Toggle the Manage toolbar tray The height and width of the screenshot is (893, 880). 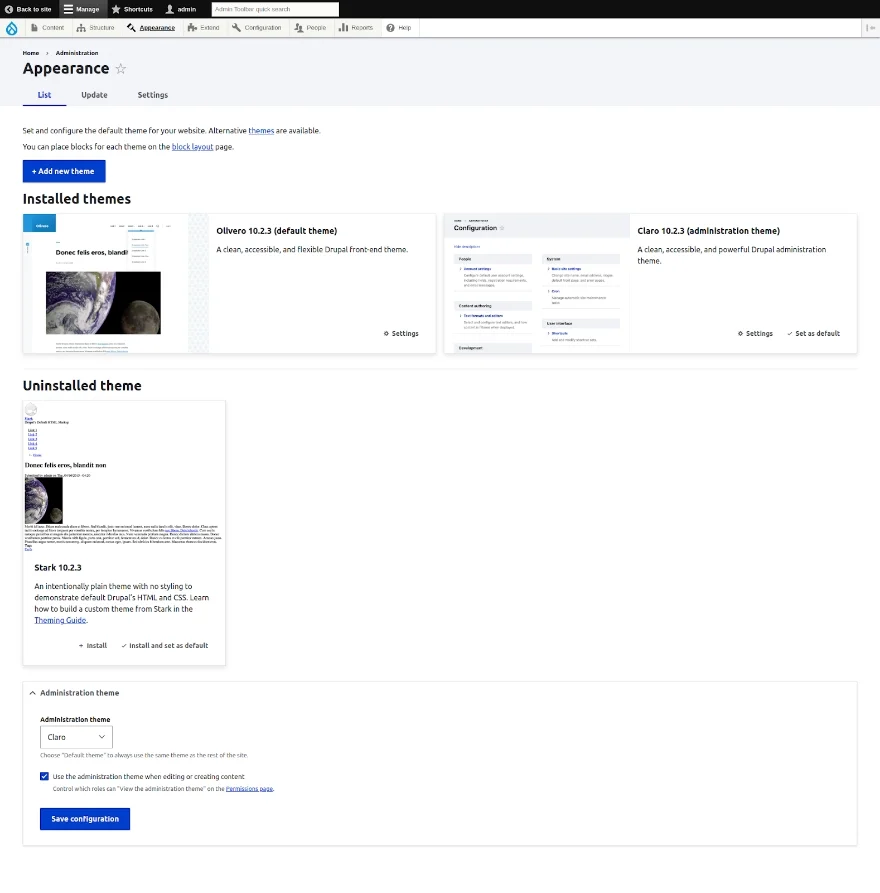point(81,9)
